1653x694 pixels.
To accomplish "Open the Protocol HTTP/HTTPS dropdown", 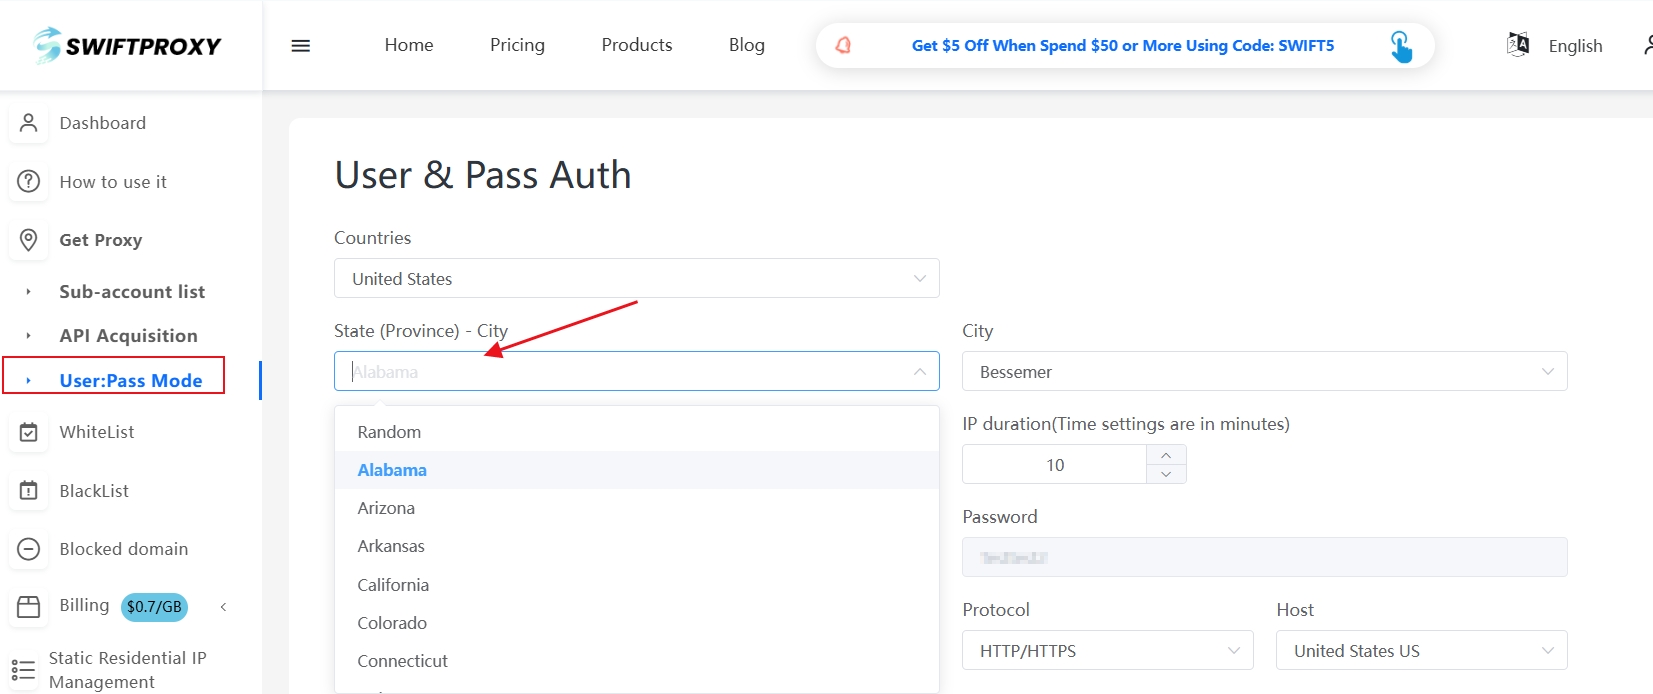I will point(1107,651).
